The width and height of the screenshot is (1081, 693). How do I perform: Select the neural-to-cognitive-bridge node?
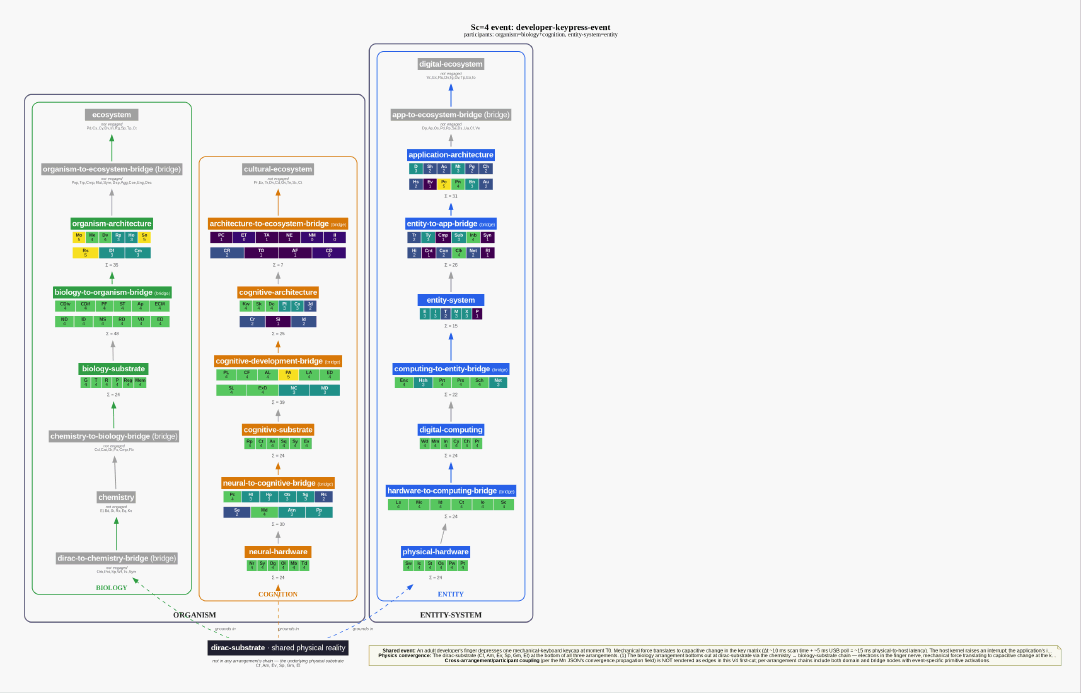pos(278,483)
